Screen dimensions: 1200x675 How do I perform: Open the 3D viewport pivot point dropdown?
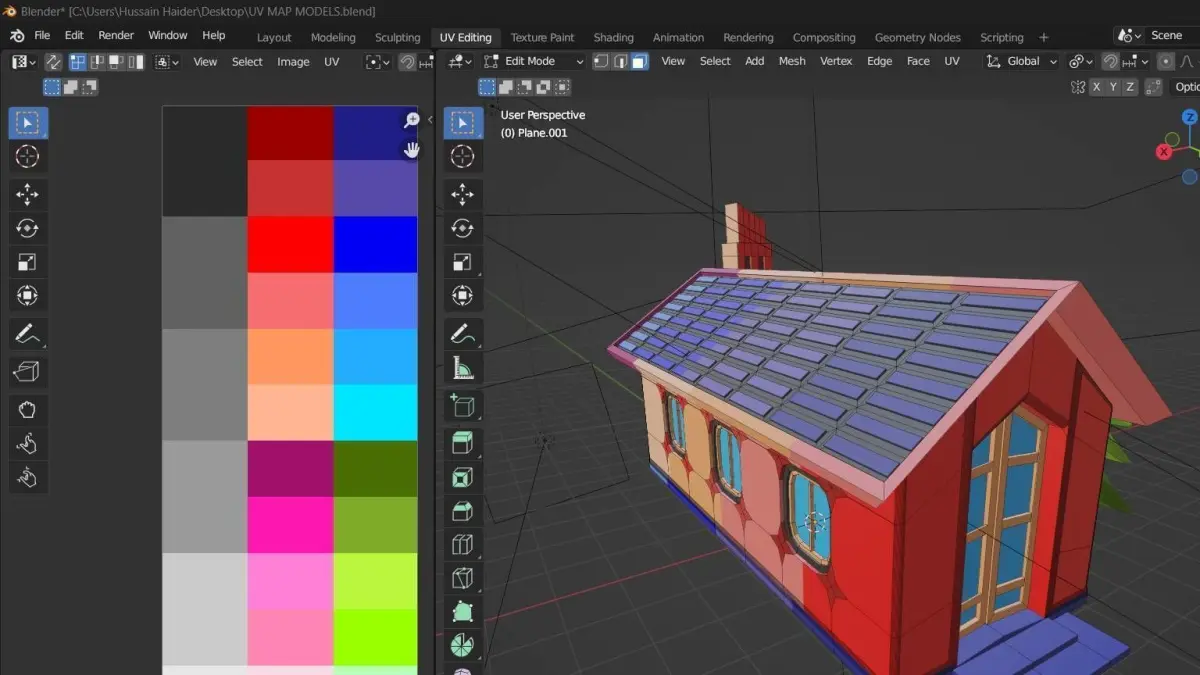click(1081, 61)
